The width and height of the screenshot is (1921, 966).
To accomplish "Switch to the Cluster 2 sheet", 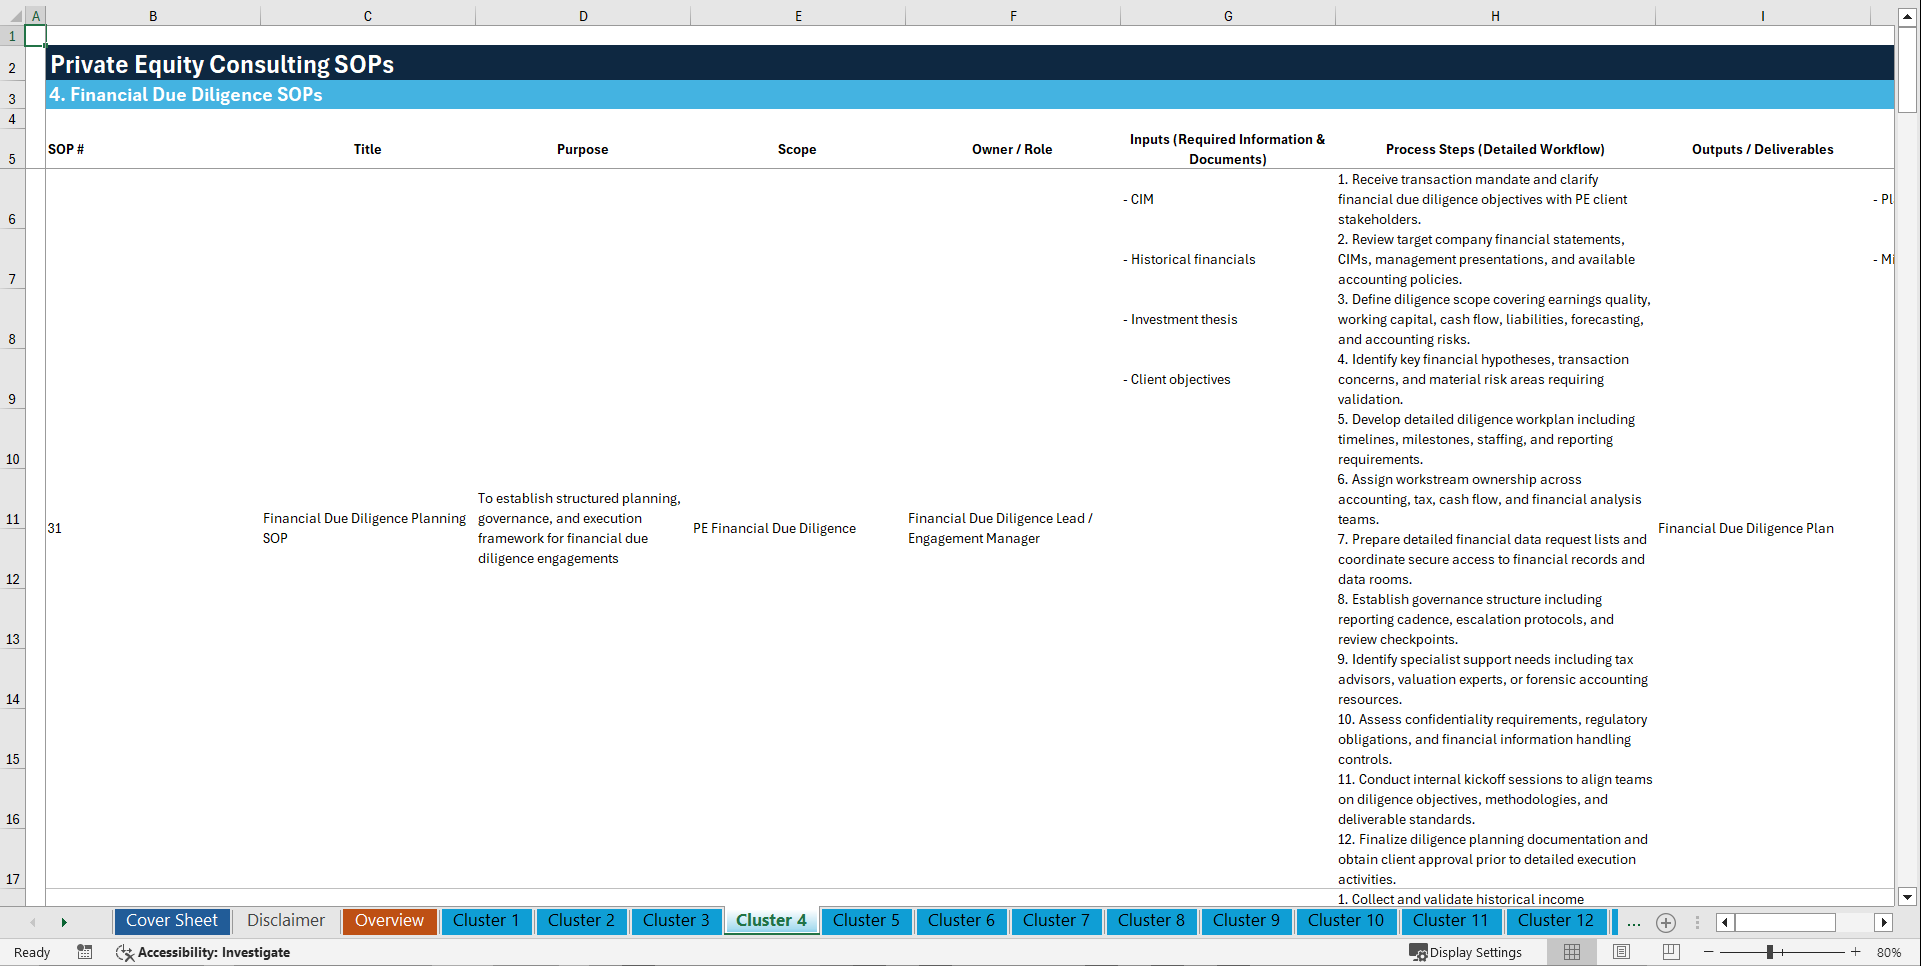I will click(x=581, y=921).
